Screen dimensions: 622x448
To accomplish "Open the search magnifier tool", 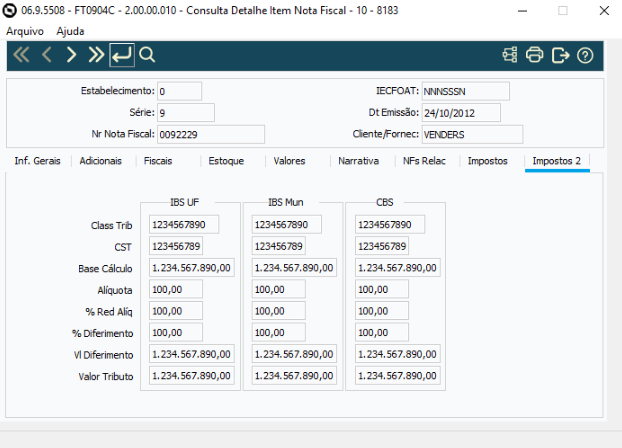I will 147,55.
